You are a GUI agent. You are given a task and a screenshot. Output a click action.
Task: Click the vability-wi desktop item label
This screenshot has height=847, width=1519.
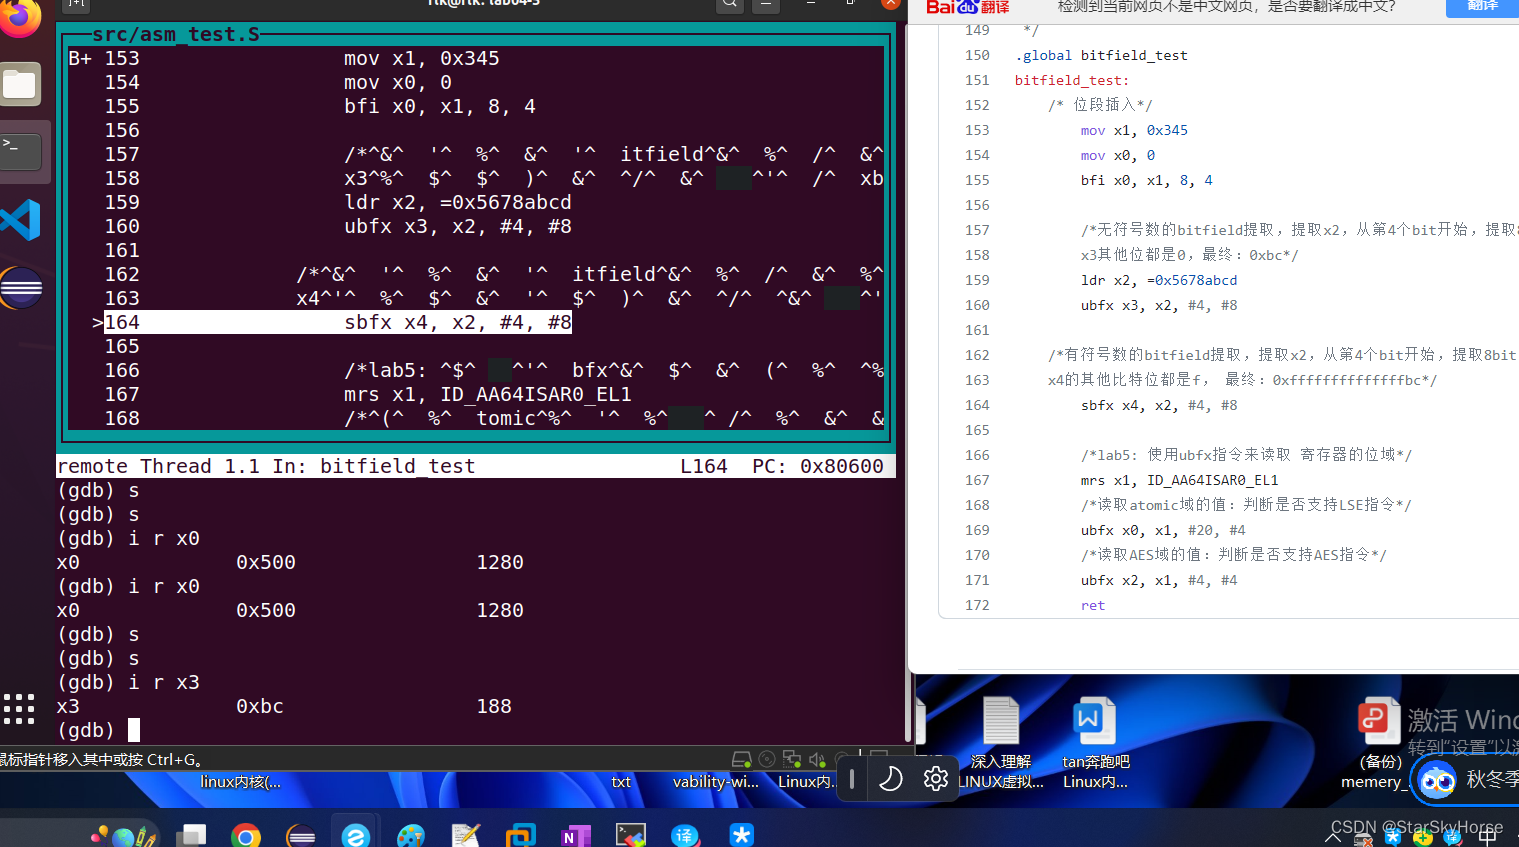(x=716, y=782)
